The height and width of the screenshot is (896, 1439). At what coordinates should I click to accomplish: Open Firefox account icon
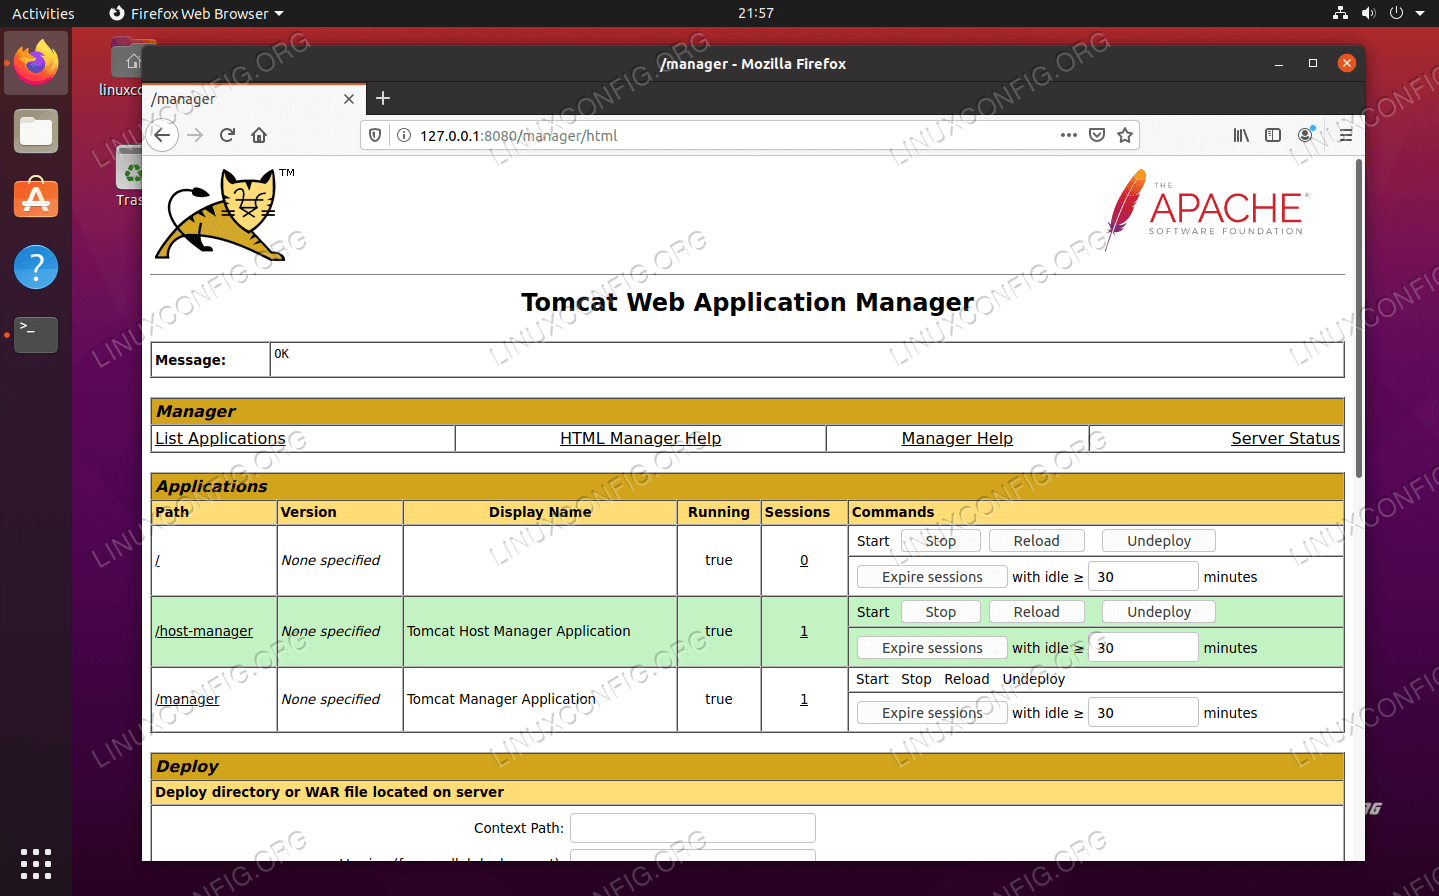point(1306,135)
